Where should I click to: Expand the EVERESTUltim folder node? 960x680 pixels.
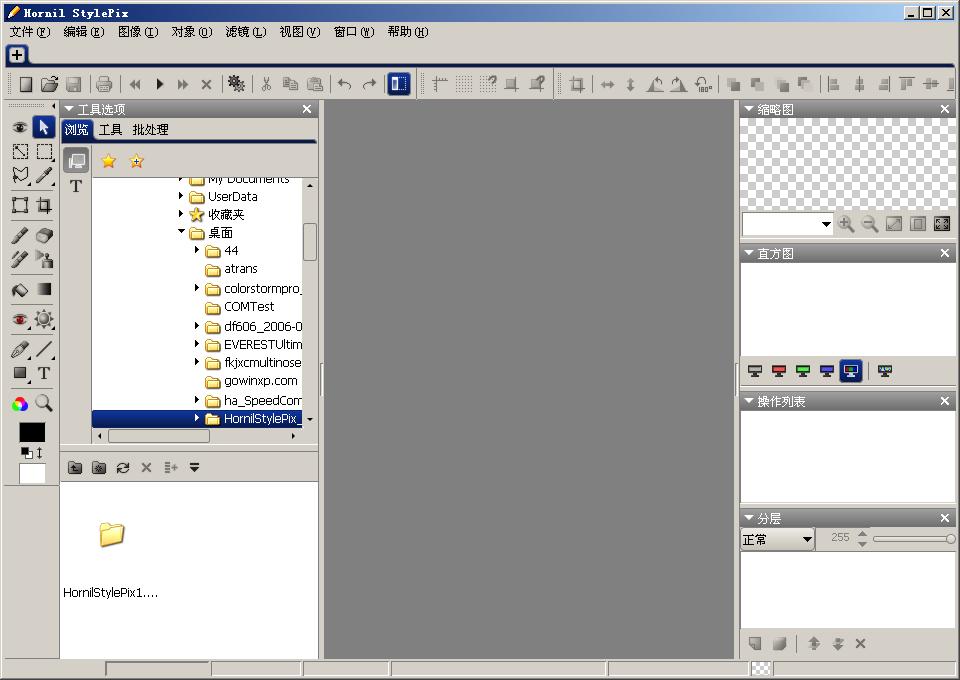(x=197, y=343)
